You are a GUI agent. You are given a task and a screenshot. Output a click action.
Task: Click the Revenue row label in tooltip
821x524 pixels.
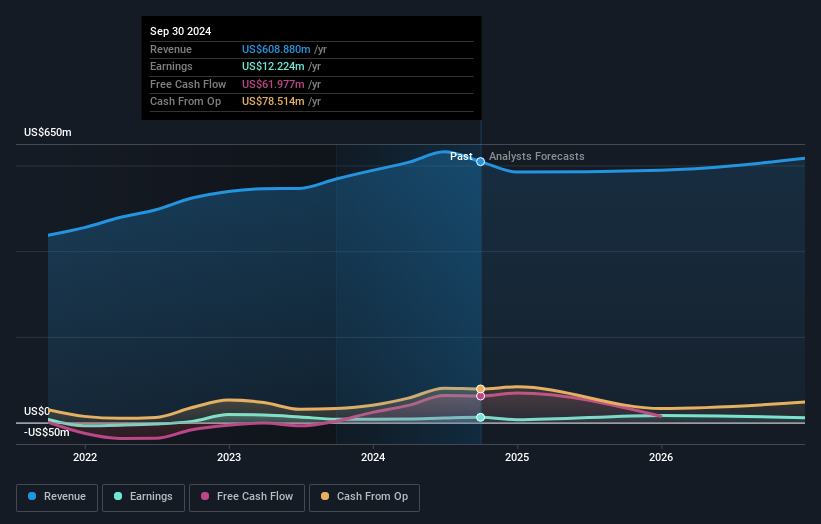[x=171, y=49]
